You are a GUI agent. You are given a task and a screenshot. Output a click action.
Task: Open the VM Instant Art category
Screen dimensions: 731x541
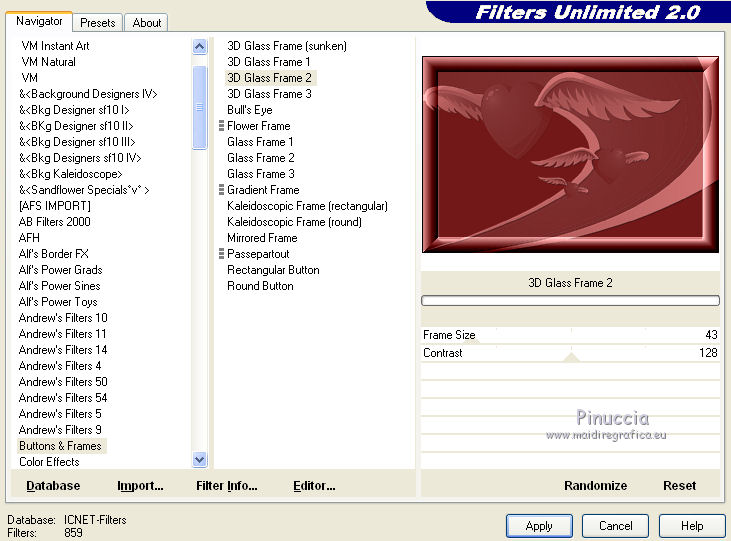point(55,46)
